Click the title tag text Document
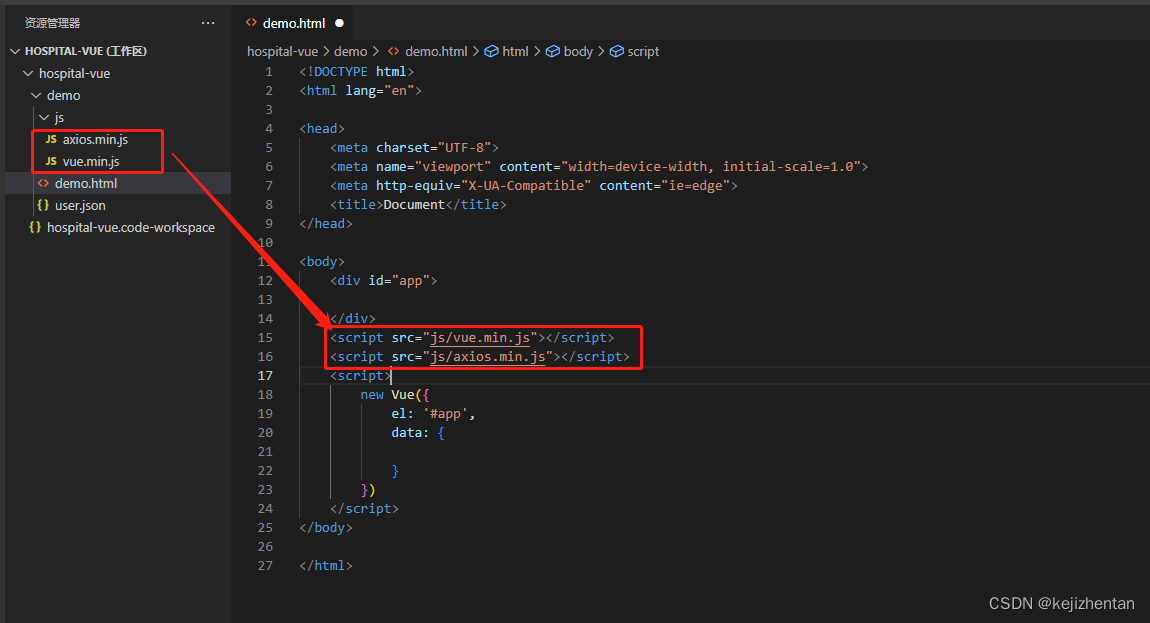 [414, 205]
